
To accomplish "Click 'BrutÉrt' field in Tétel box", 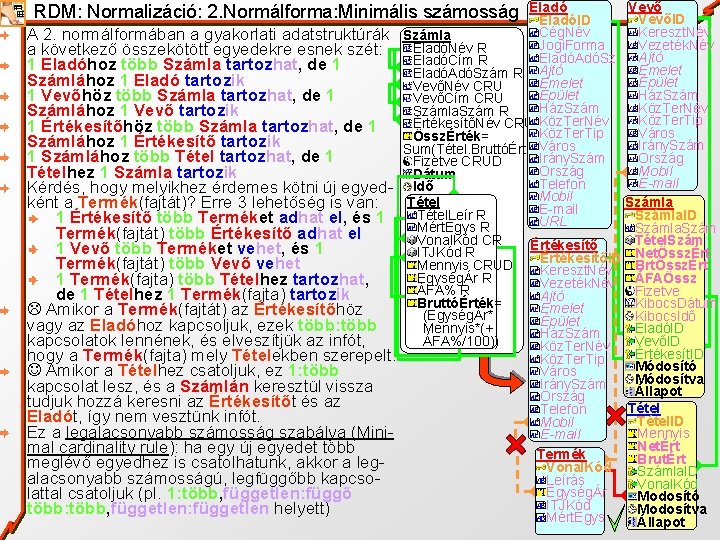I will pos(657,459).
